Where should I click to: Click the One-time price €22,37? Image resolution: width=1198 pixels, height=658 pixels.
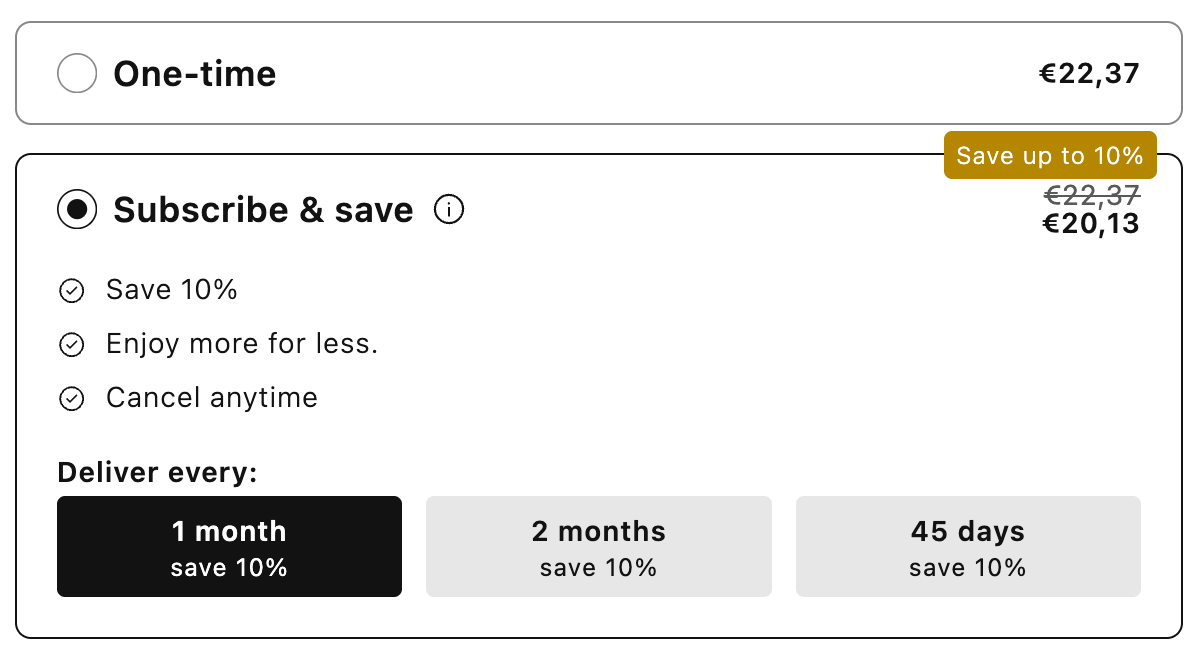[1089, 73]
